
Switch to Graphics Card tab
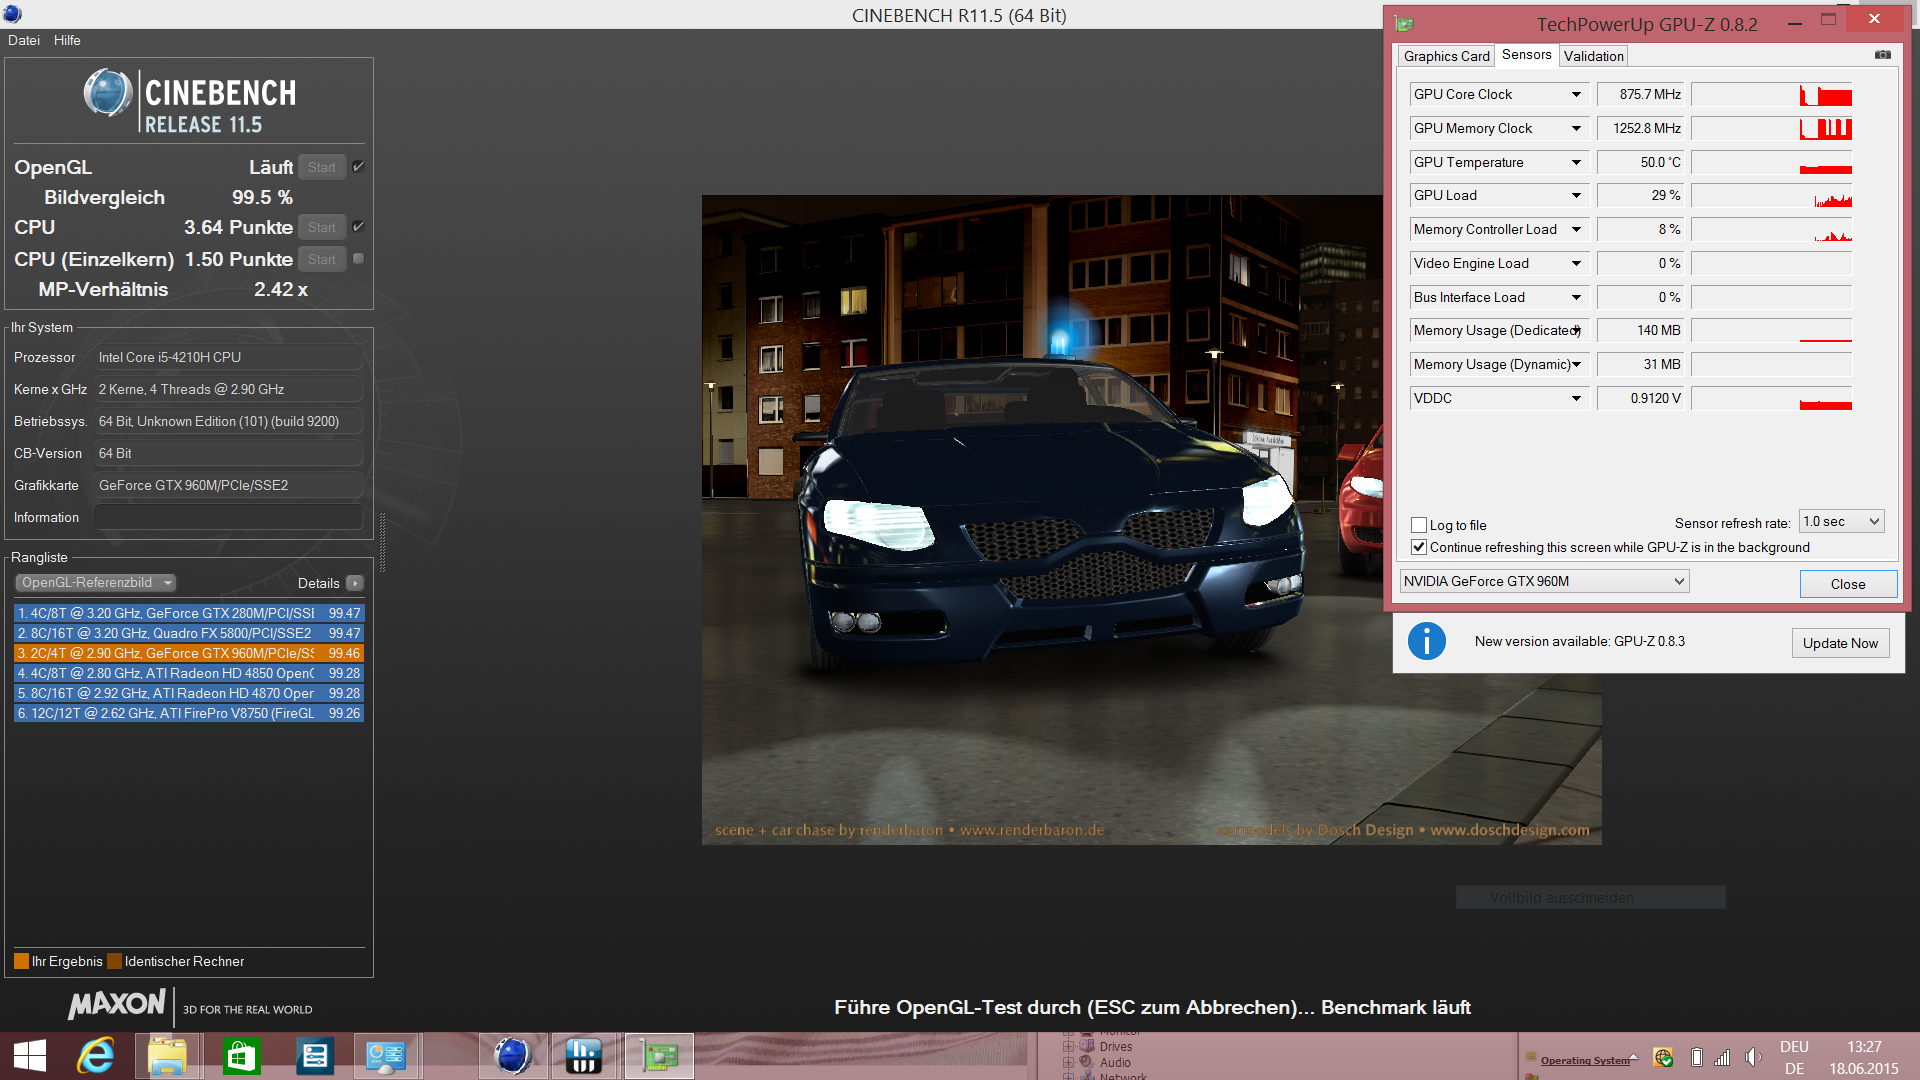pyautogui.click(x=1446, y=56)
